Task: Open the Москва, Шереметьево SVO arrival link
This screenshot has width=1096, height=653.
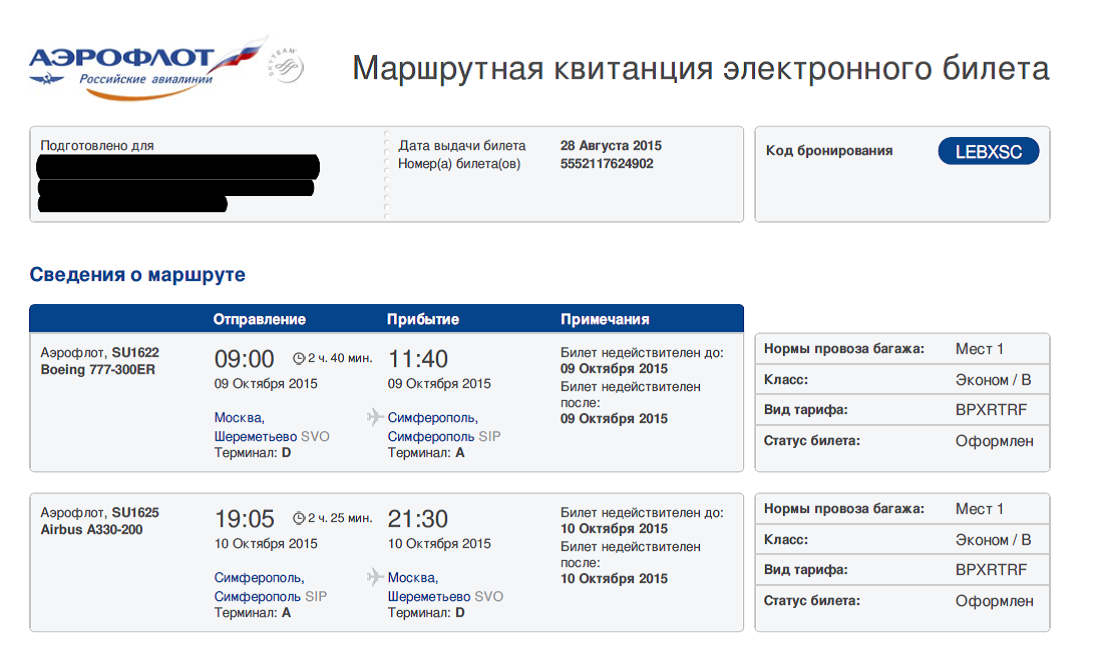Action: (445, 587)
